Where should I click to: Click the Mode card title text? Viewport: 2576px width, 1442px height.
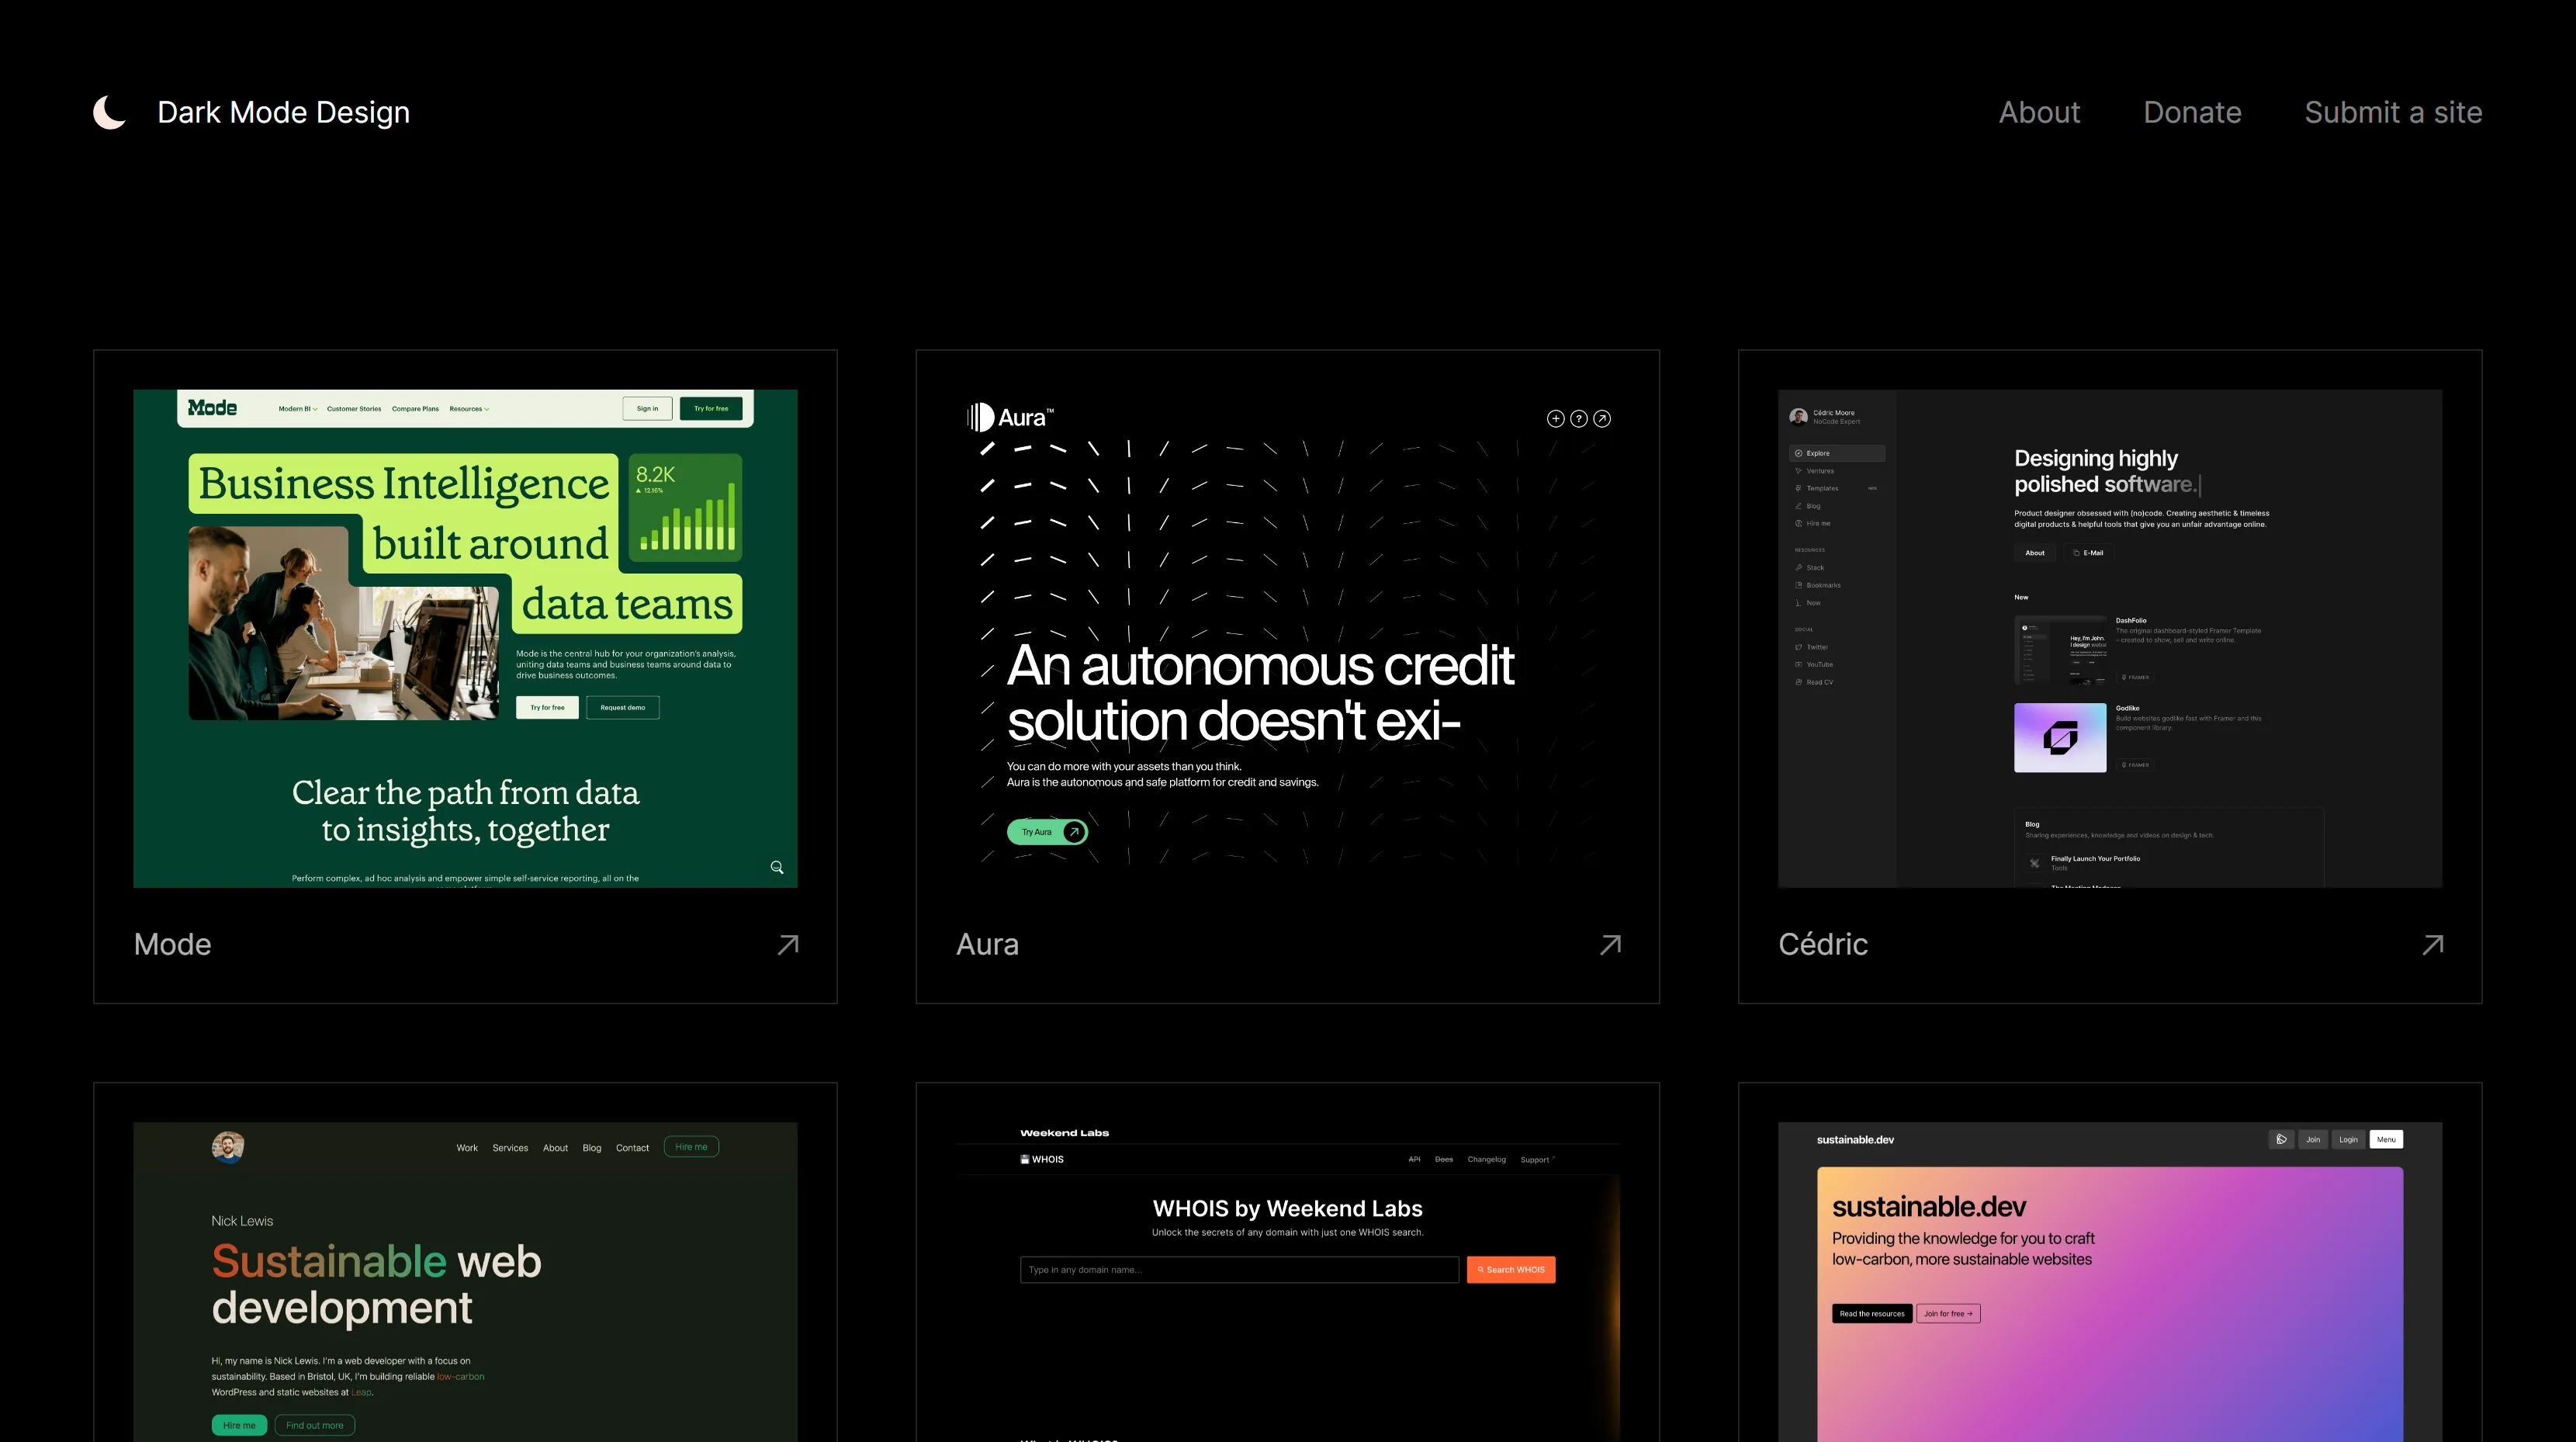point(172,945)
